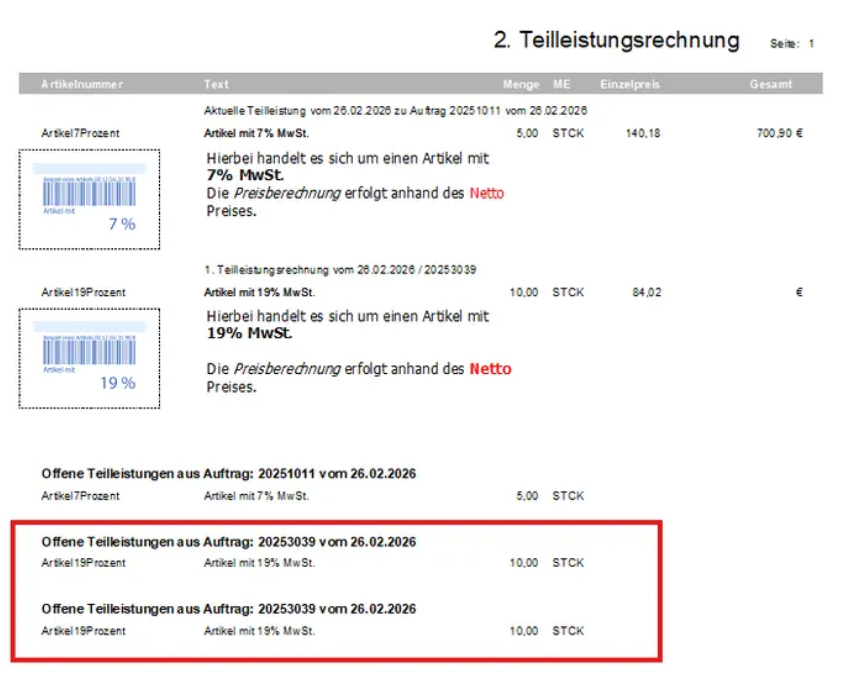The height and width of the screenshot is (676, 843).
Task: Select the Aktuelle Teilleistung order reference line
Action: pyautogui.click(x=395, y=110)
